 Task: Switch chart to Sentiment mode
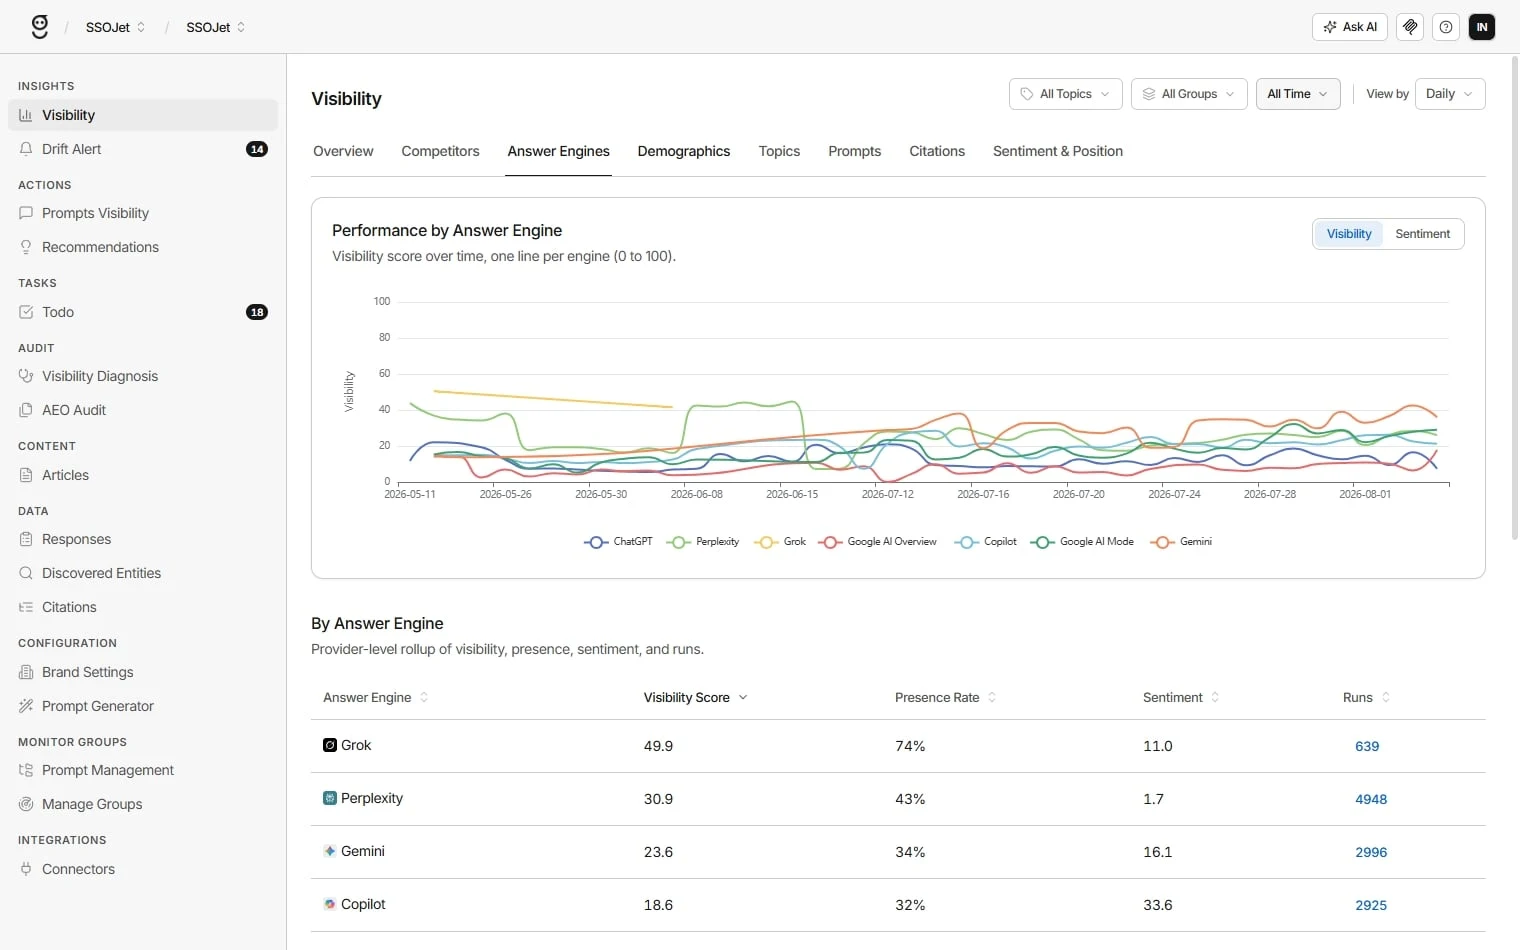click(x=1422, y=234)
